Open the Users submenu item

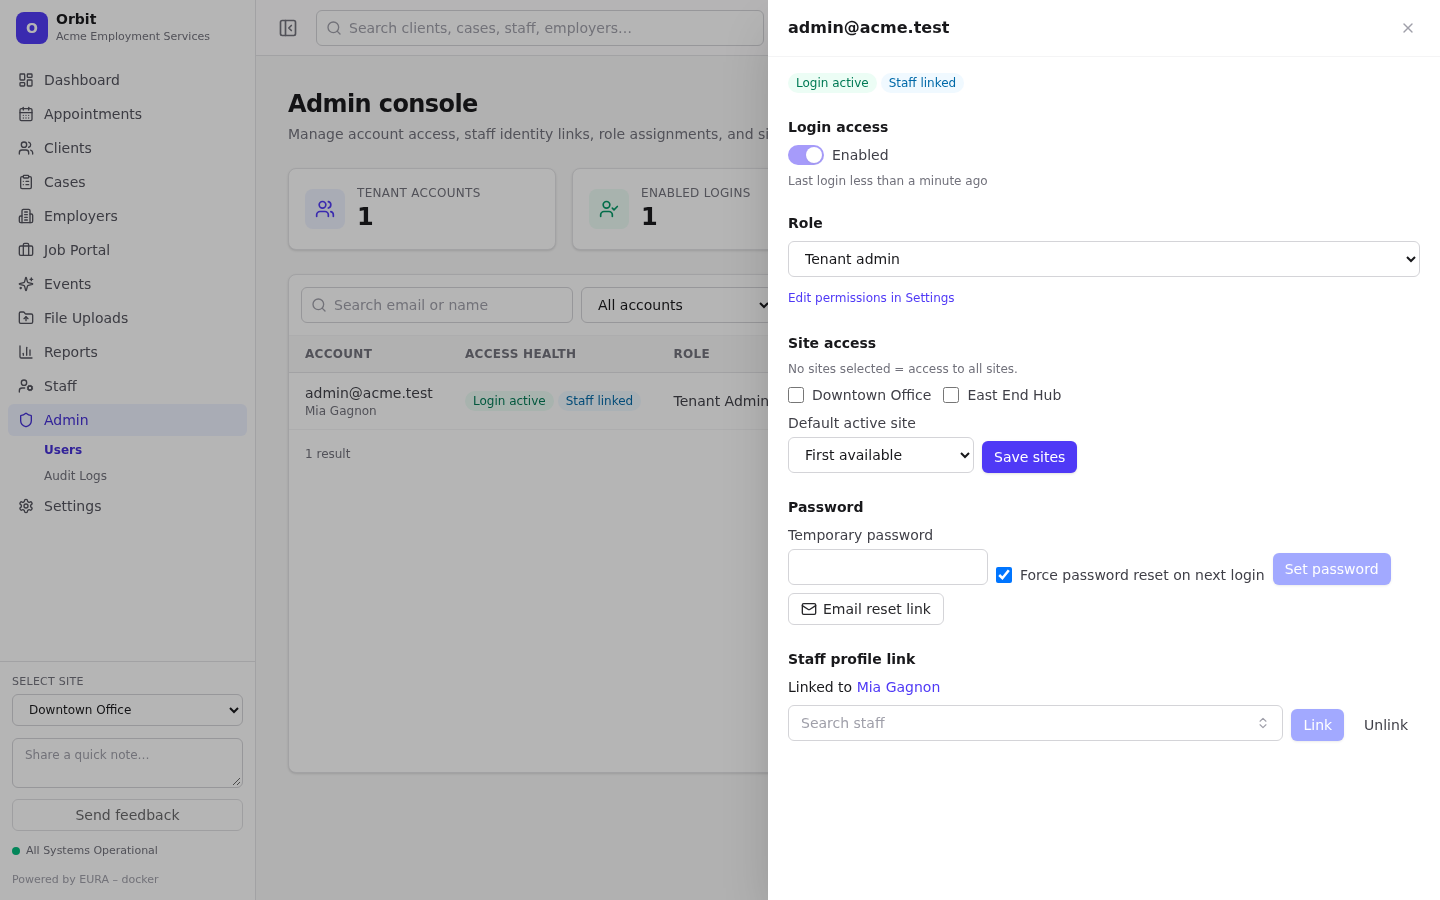[x=63, y=450]
